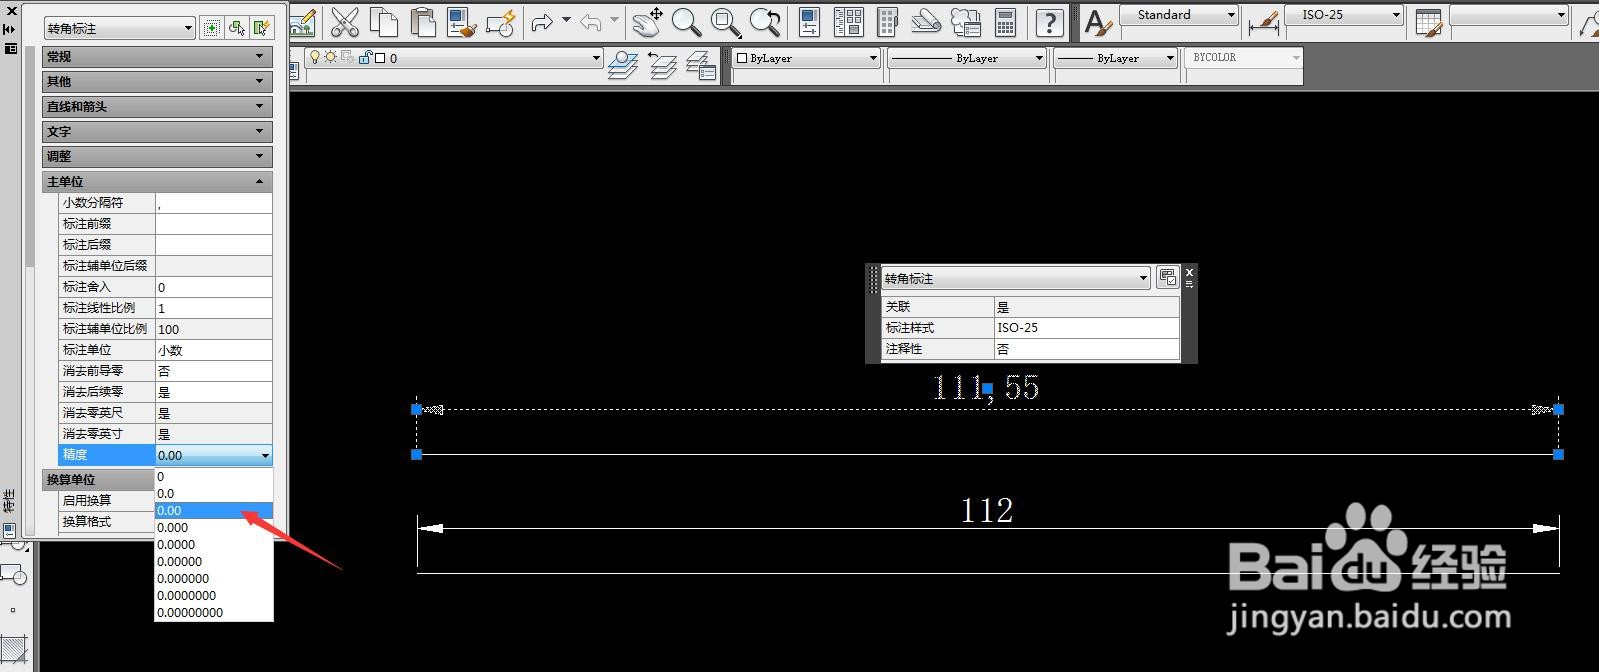The height and width of the screenshot is (672, 1599).
Task: Toggle PICKADD value icon in properties panel
Action: click(212, 28)
